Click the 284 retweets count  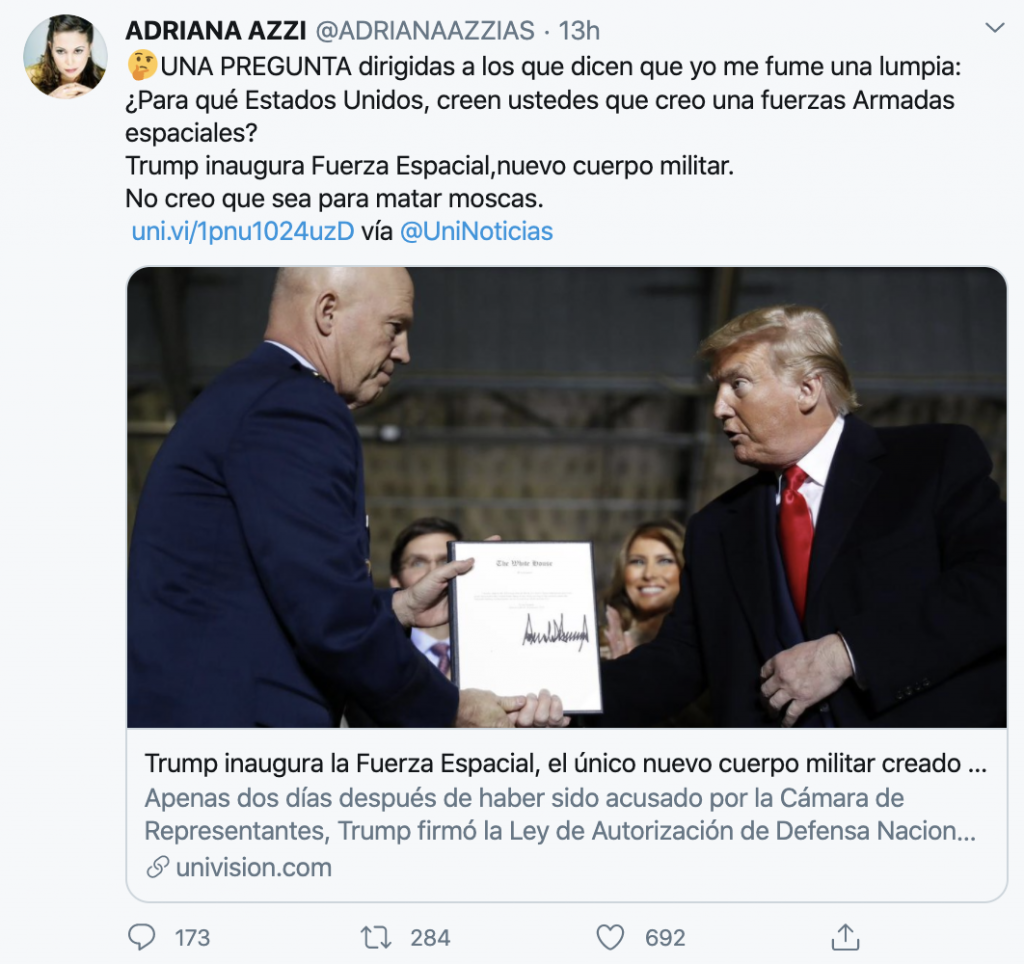pyautogui.click(x=430, y=938)
